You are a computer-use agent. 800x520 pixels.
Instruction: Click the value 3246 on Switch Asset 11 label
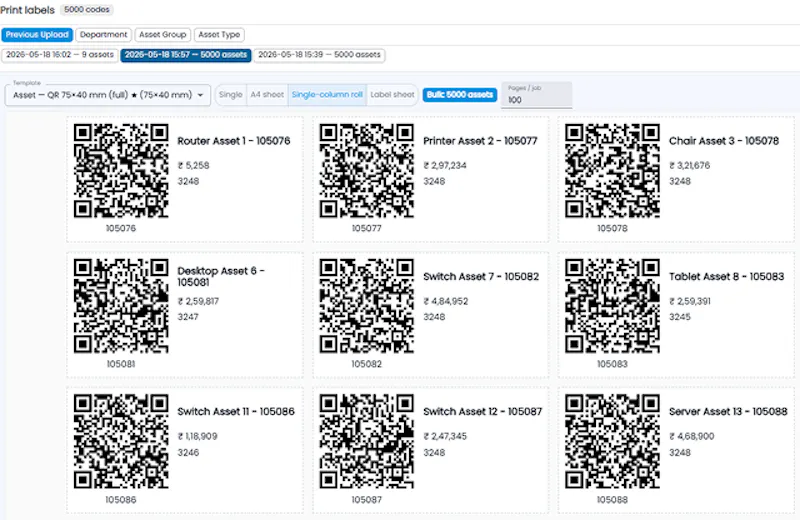tap(188, 453)
